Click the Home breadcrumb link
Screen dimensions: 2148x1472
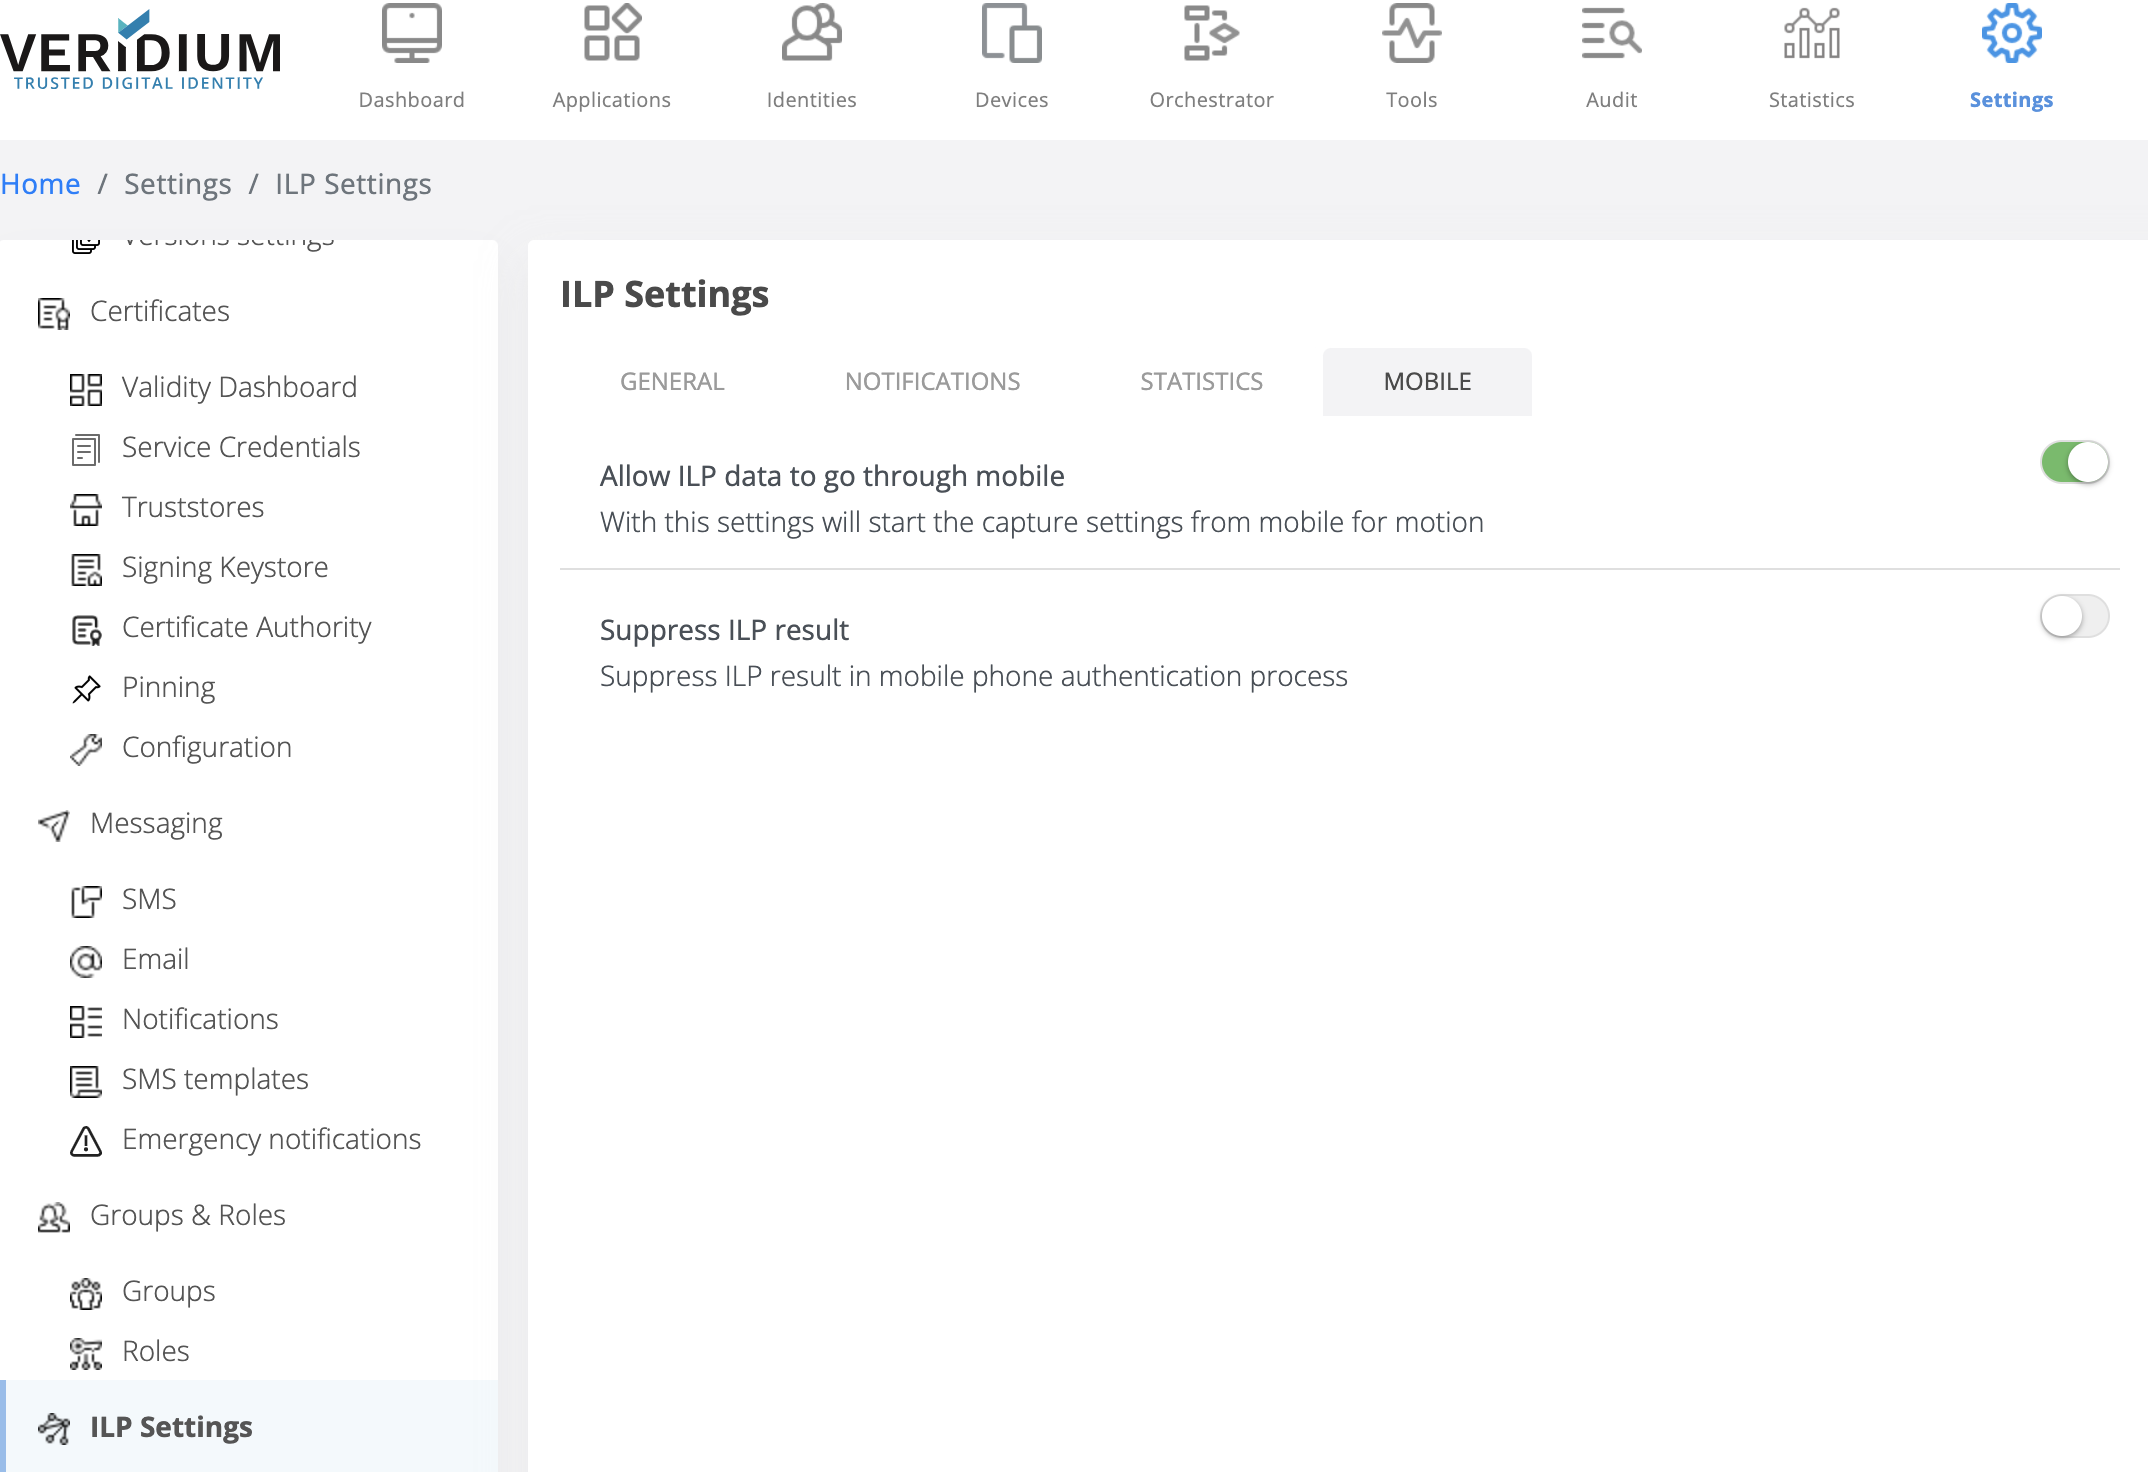[x=40, y=183]
